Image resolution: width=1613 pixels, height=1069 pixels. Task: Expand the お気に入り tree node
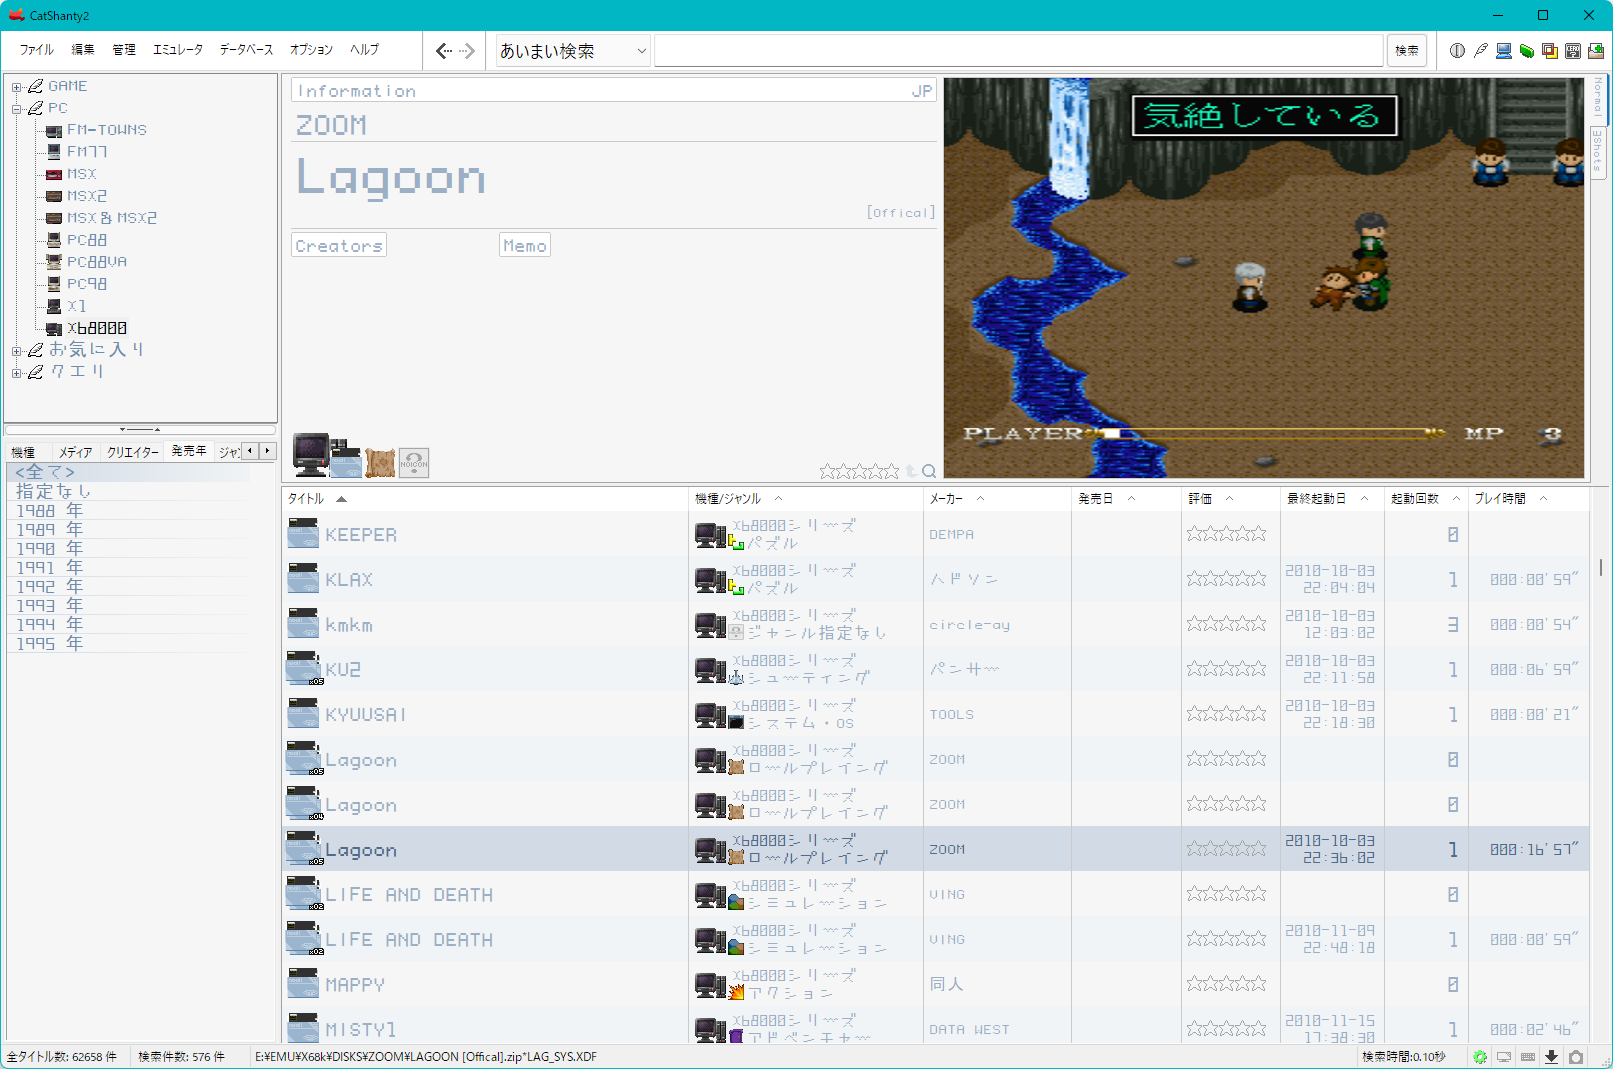(16, 351)
